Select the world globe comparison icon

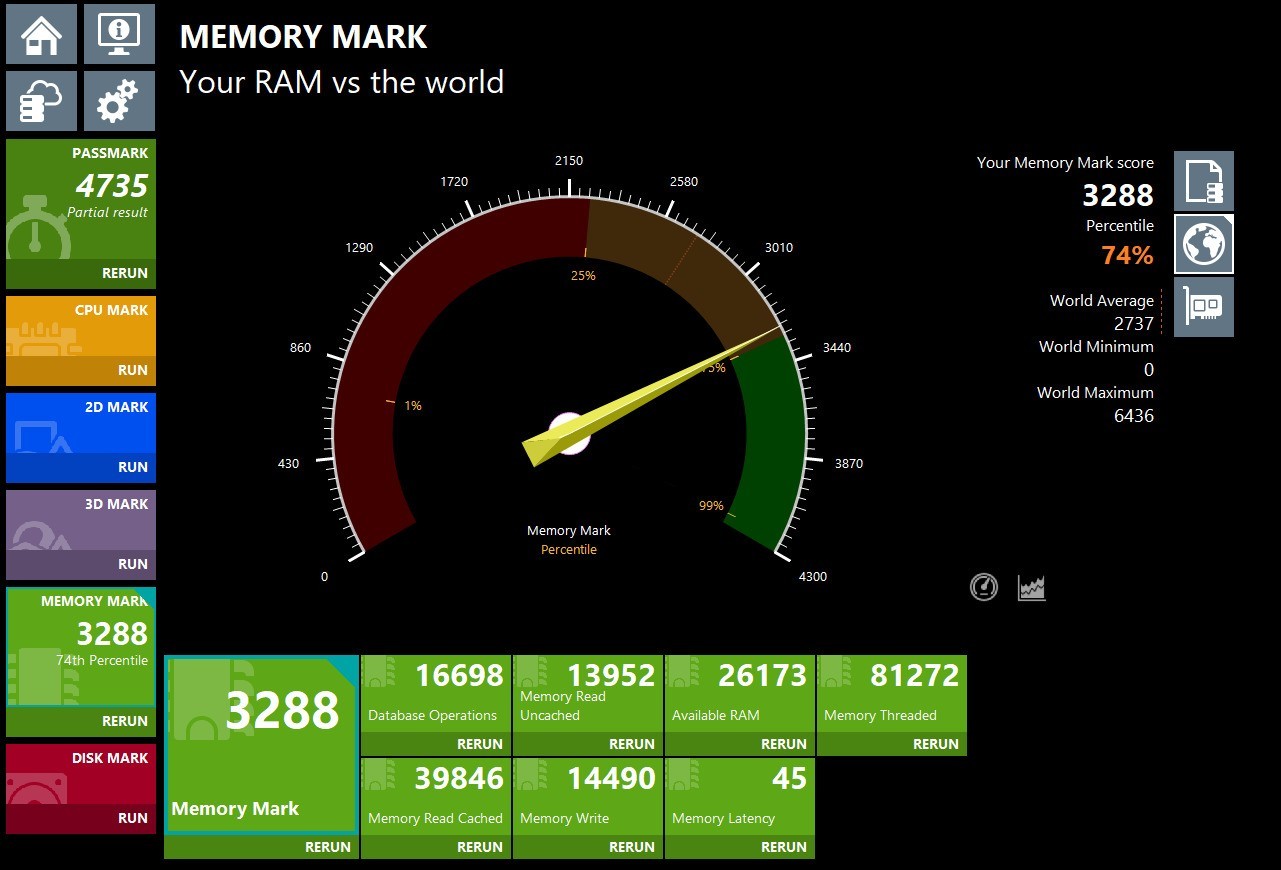(x=1203, y=244)
